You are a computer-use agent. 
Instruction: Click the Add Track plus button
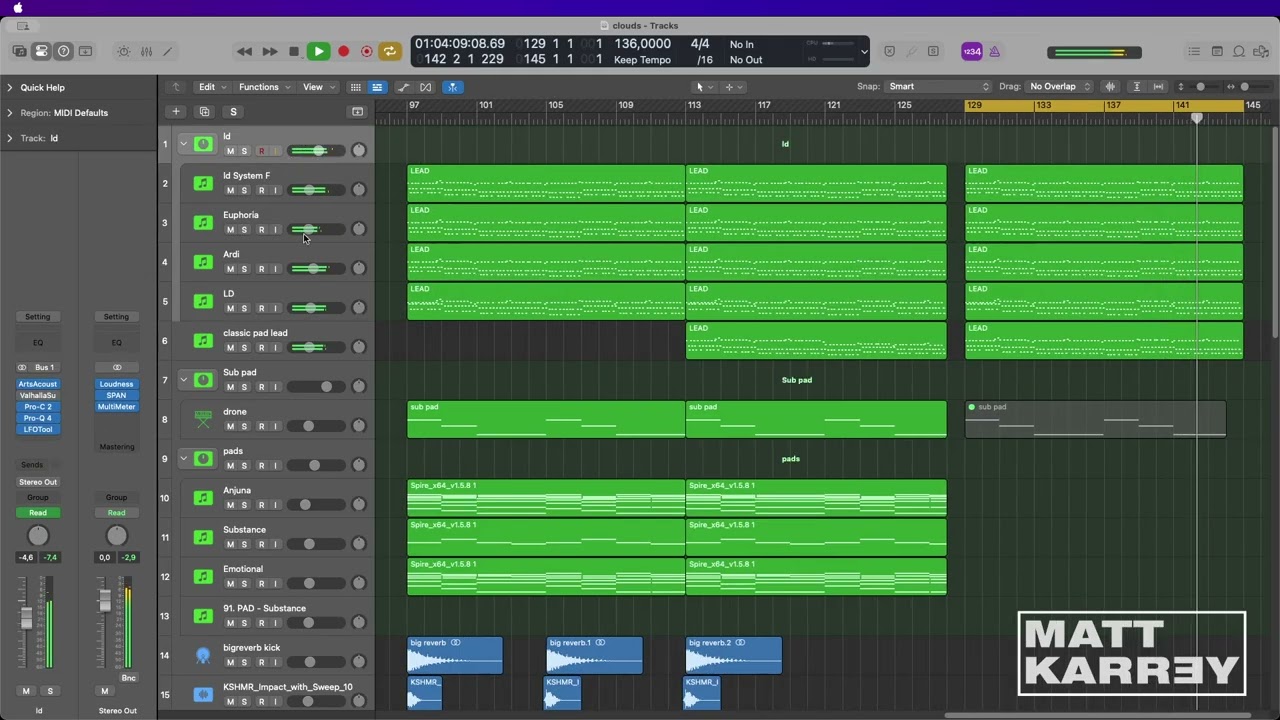(176, 112)
